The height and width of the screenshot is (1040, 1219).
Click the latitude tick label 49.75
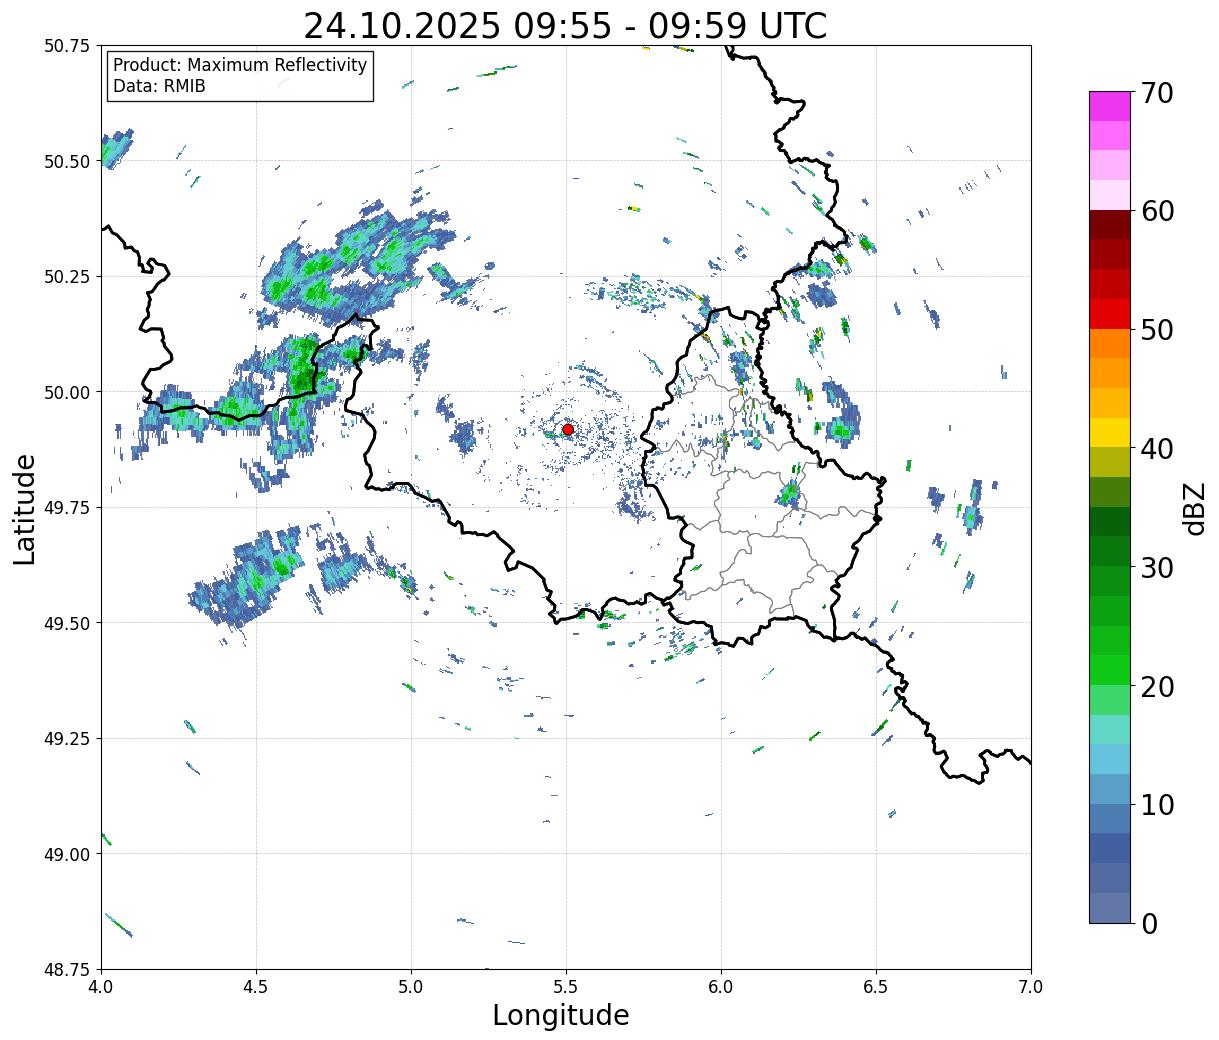67,508
